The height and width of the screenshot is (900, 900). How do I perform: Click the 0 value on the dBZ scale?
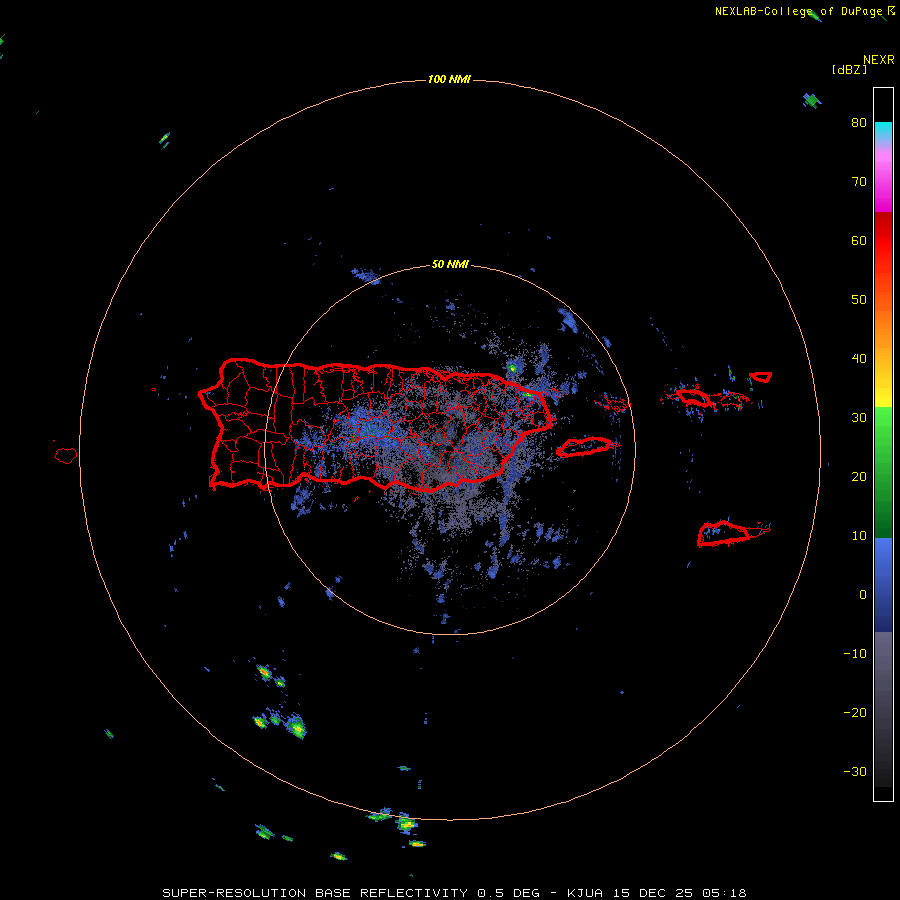tap(863, 595)
